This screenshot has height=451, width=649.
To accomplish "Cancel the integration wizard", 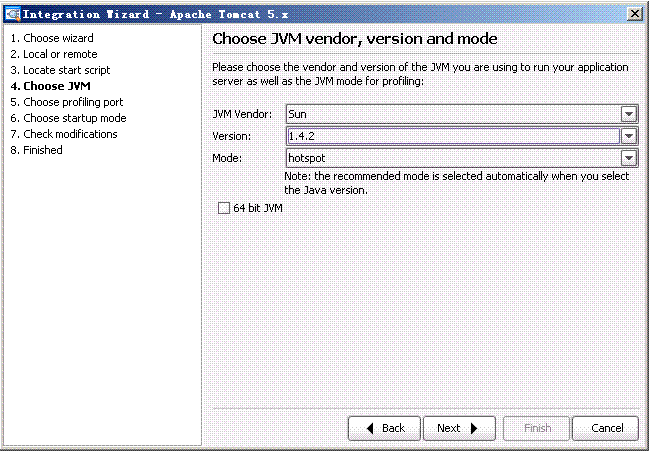I will [x=606, y=428].
